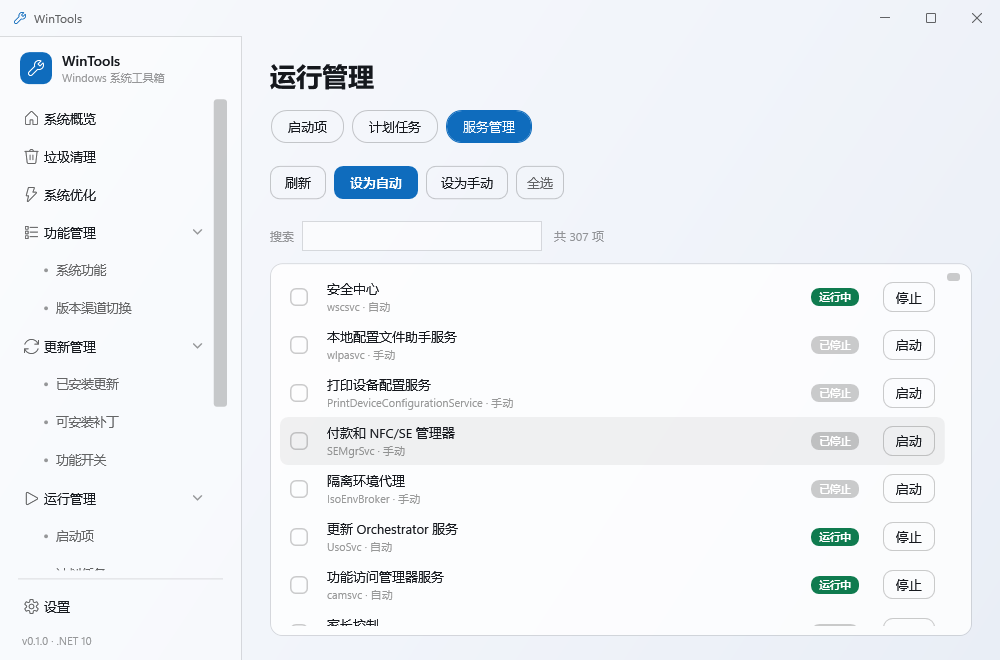Focus the 搜索 input field
Viewport: 1000px width, 660px height.
[x=422, y=236]
